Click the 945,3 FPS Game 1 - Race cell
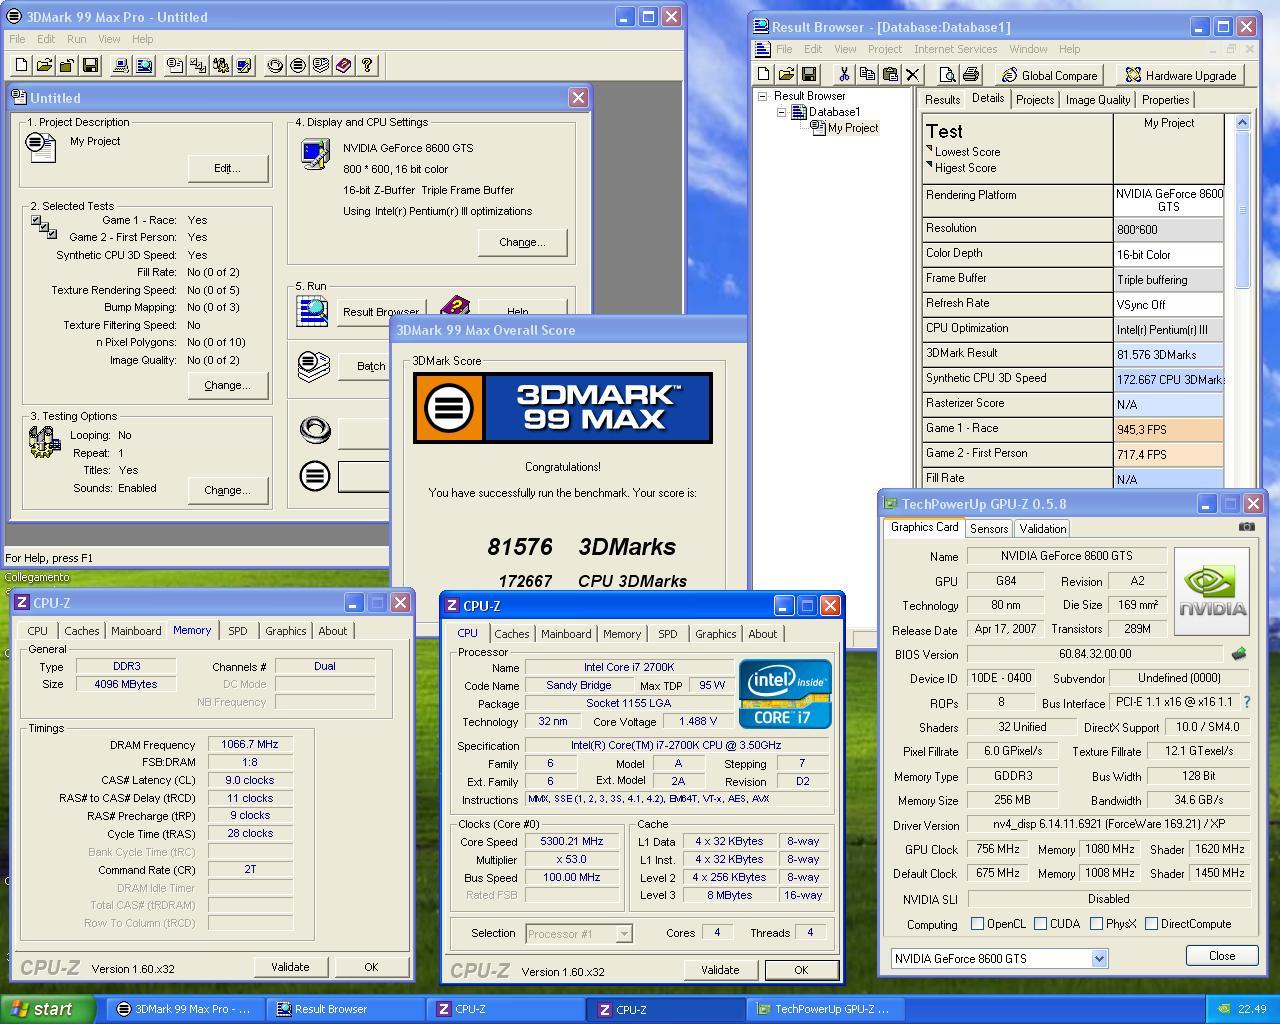 [1168, 429]
